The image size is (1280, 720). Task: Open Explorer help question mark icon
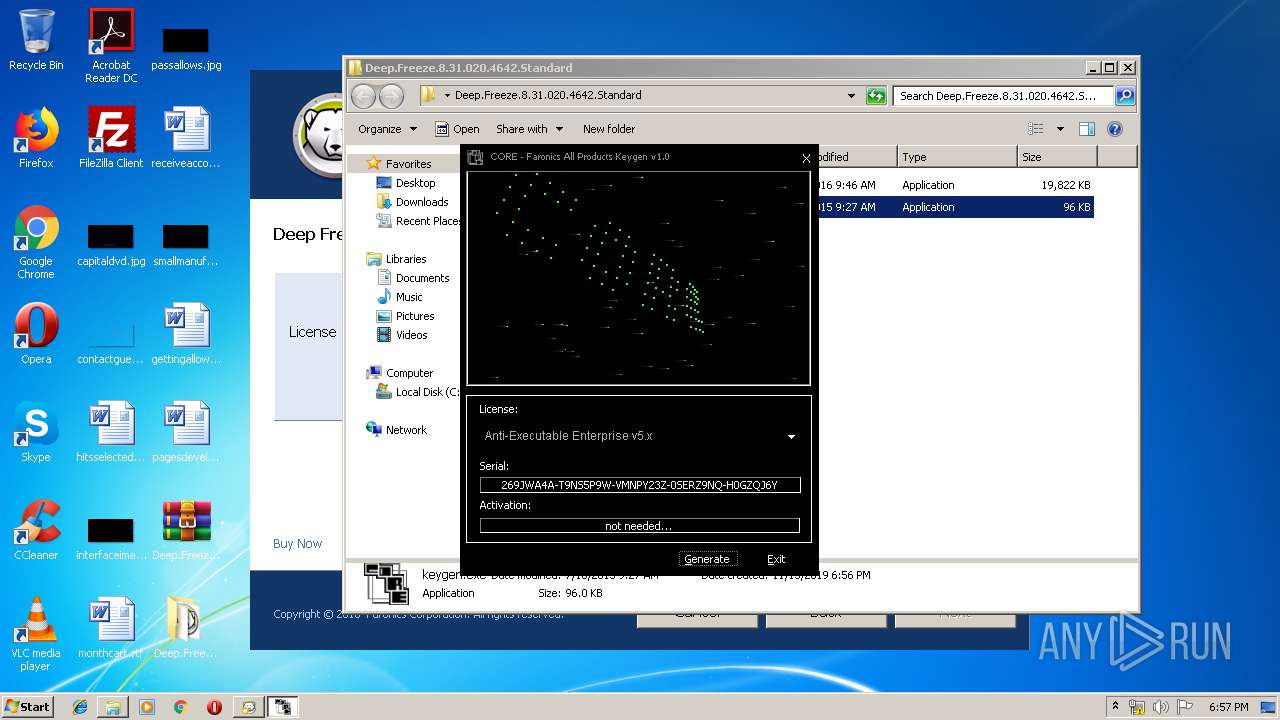tap(1115, 129)
